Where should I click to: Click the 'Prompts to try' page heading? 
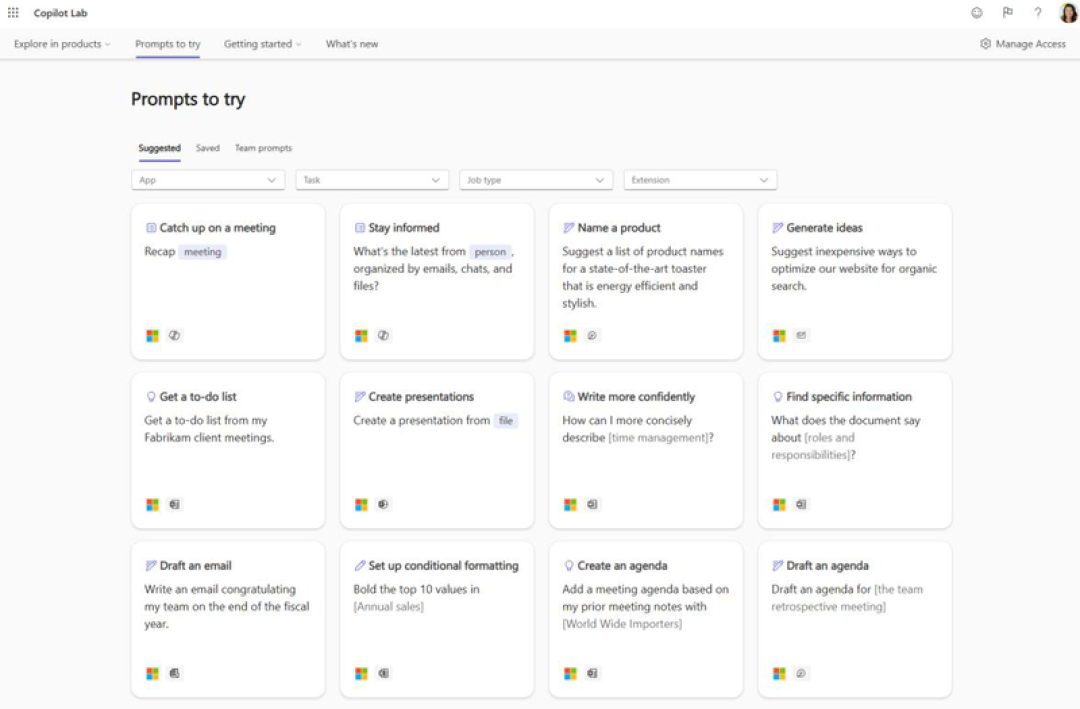point(188,99)
